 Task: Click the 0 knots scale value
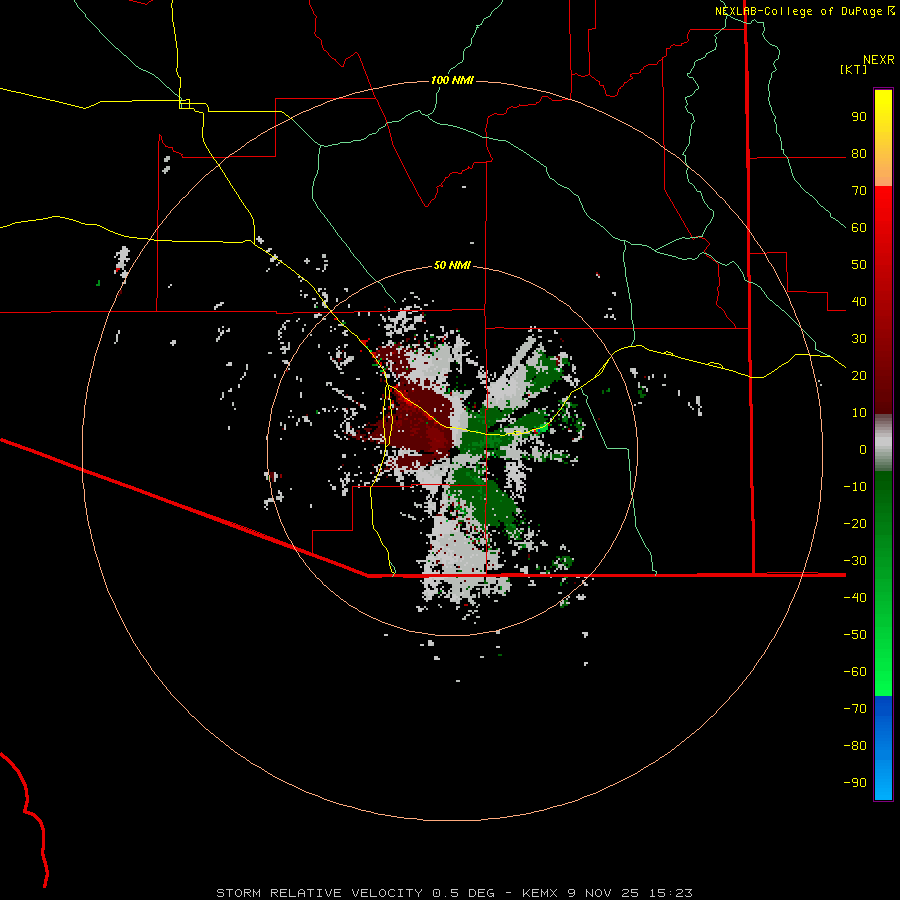(x=863, y=449)
